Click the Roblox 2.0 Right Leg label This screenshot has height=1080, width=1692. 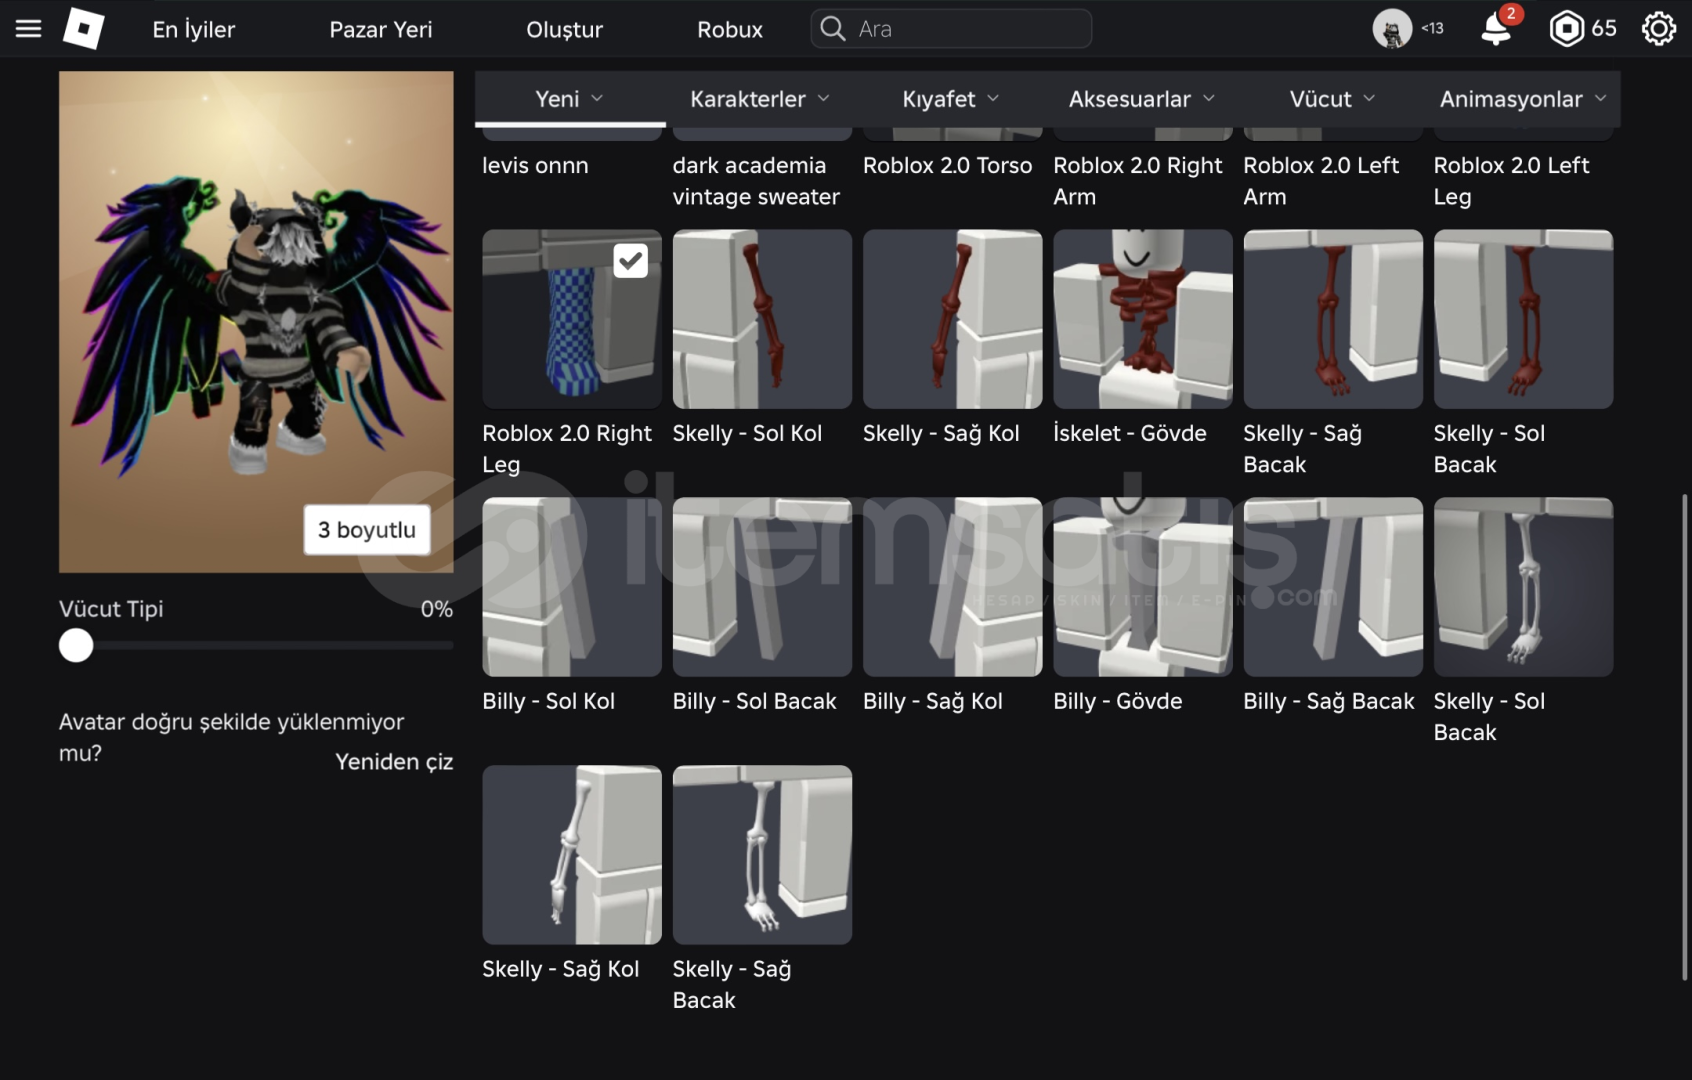tap(567, 449)
